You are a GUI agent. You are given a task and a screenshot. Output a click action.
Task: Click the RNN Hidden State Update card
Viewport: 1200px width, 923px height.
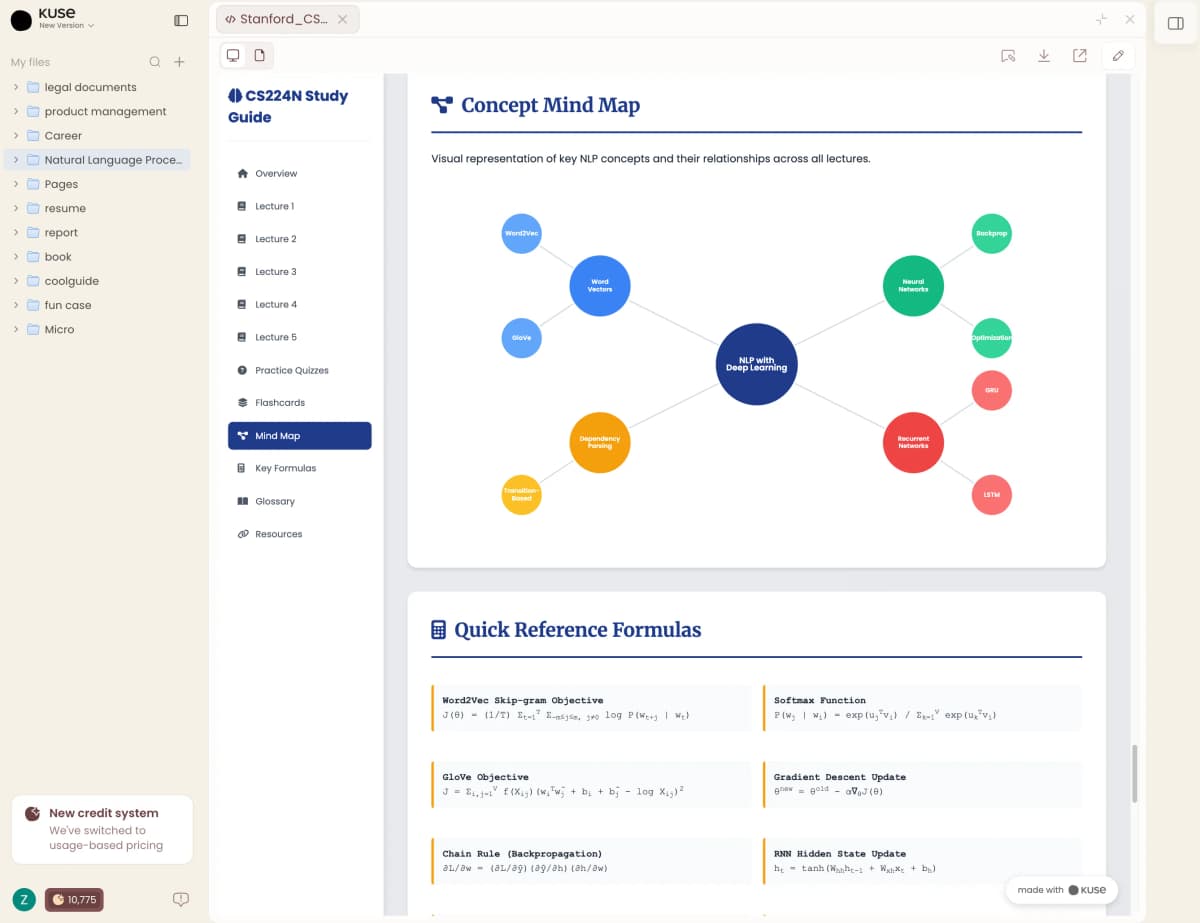click(x=922, y=862)
